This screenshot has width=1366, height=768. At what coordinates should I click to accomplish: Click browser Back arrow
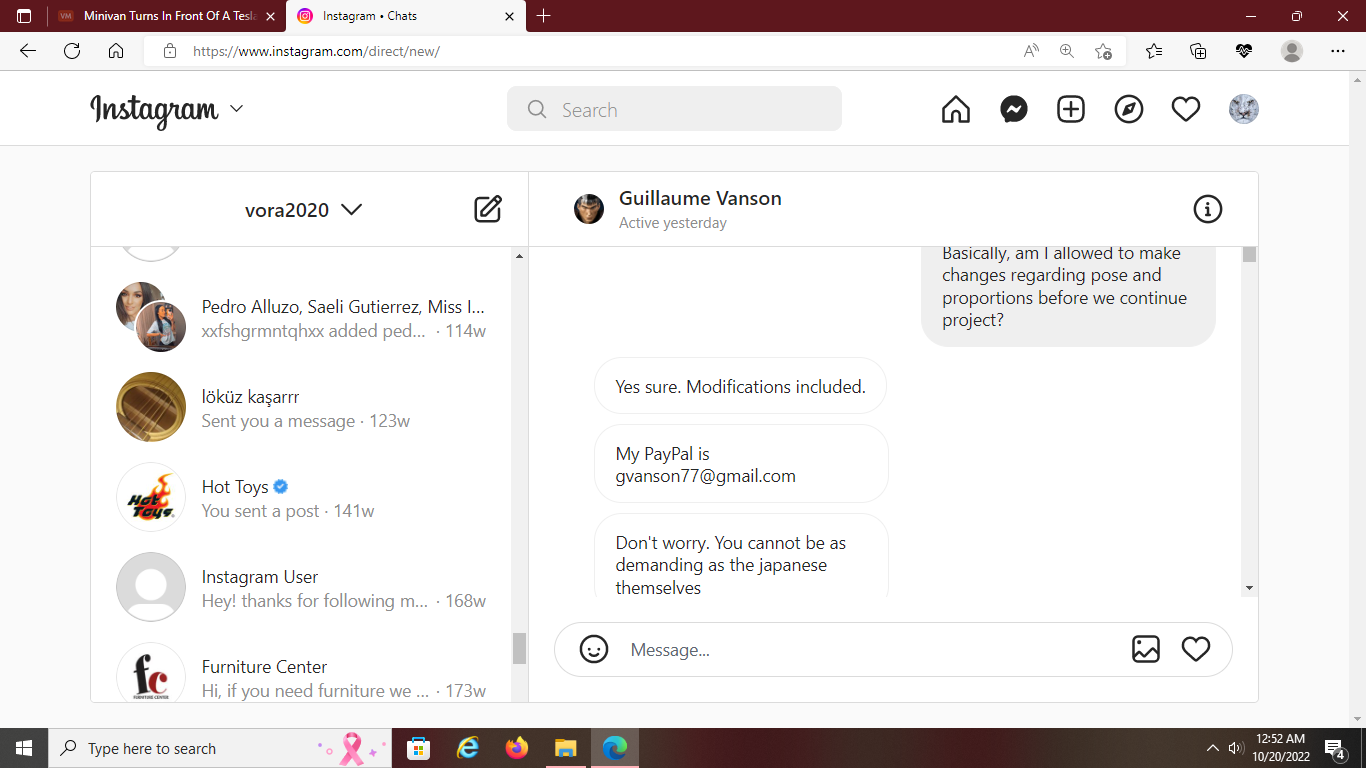point(28,51)
